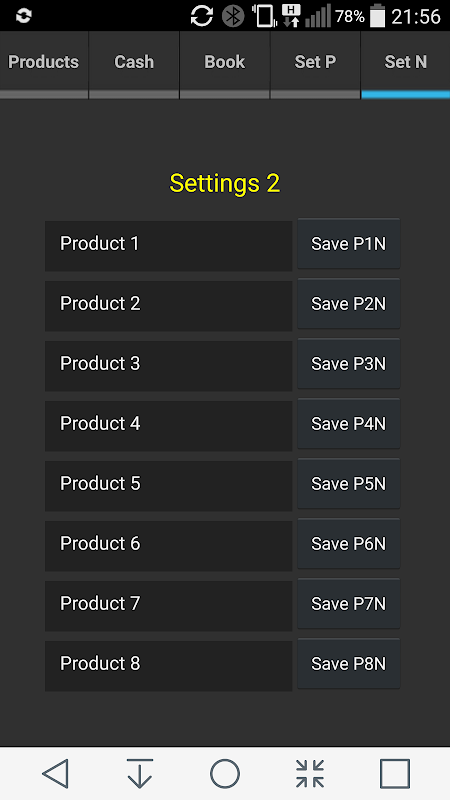
Task: Click the Save P4N button
Action: (x=348, y=423)
